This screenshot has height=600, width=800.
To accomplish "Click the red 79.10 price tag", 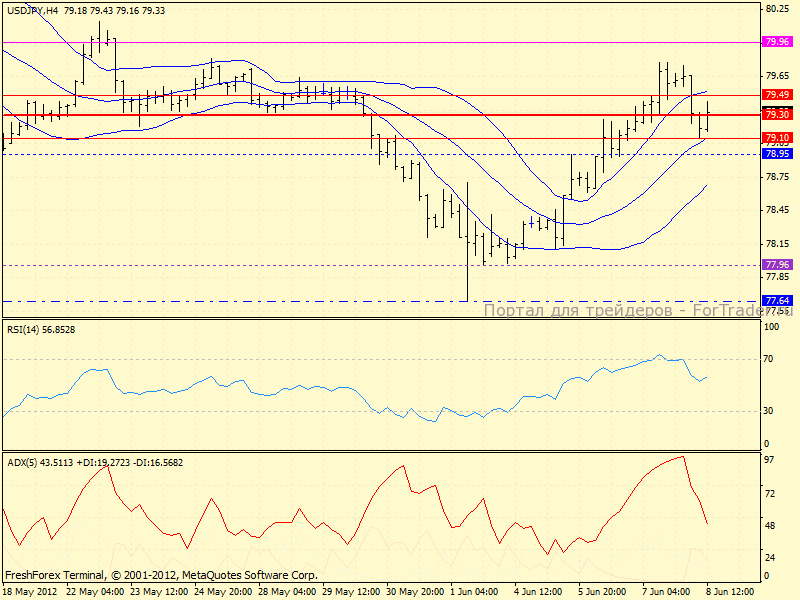I will click(777, 137).
